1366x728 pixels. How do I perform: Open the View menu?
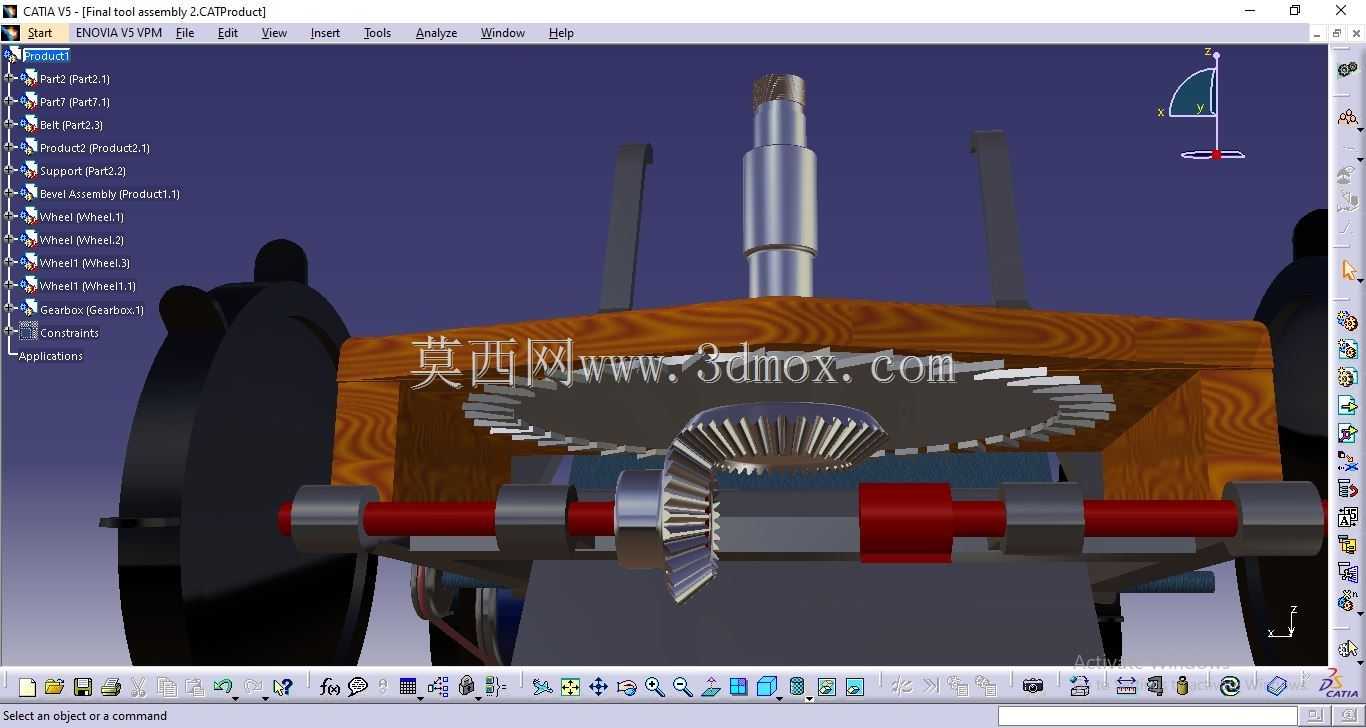coord(274,33)
